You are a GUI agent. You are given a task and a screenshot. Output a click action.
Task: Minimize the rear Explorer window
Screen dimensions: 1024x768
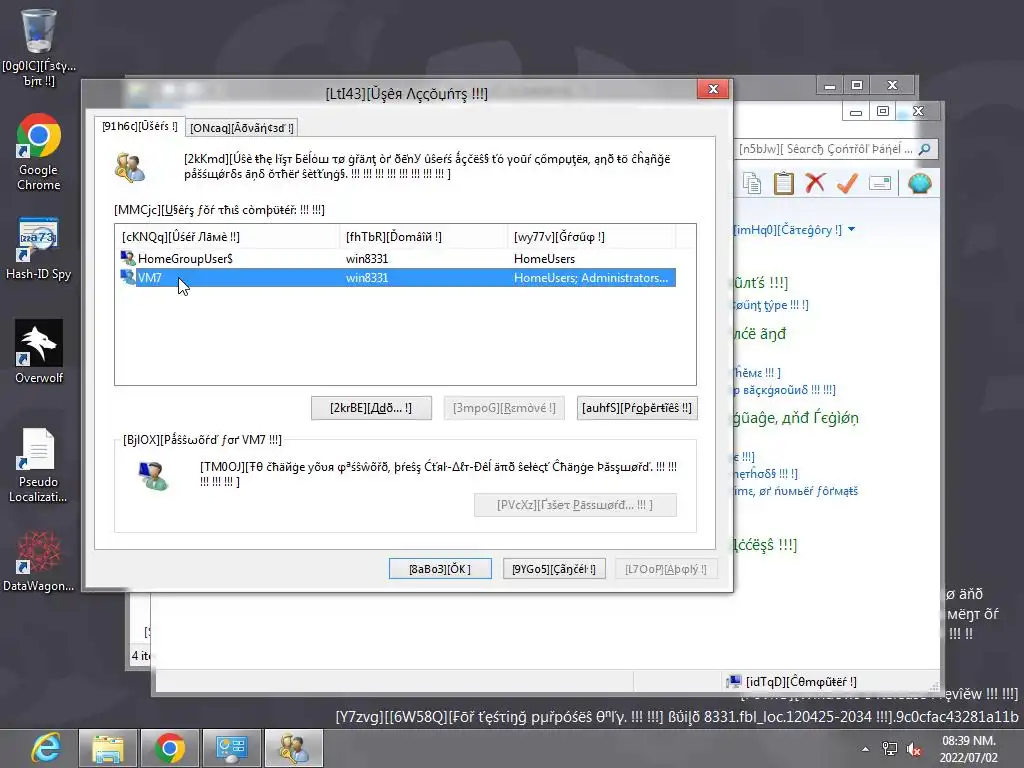pos(830,86)
